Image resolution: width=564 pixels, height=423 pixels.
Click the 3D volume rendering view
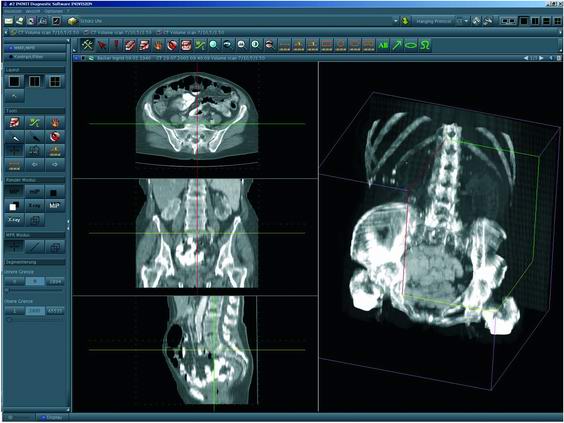pyautogui.click(x=440, y=237)
